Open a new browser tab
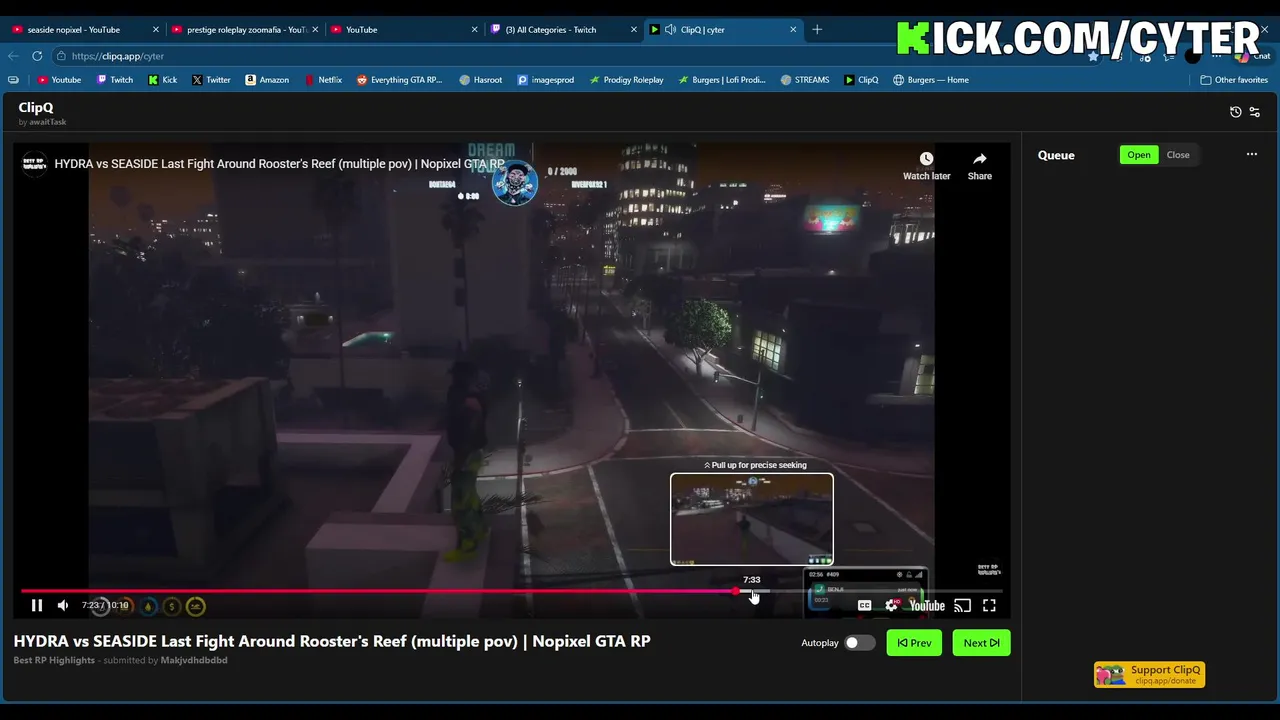This screenshot has height=720, width=1280. click(x=817, y=30)
